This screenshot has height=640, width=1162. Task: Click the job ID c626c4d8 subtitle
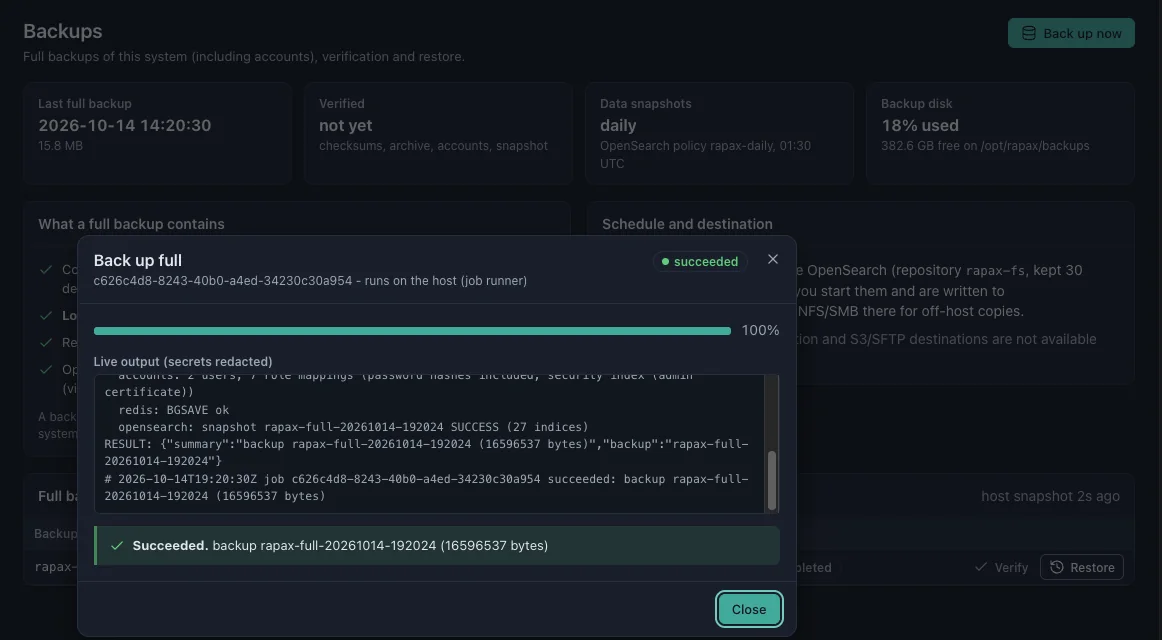coord(311,281)
